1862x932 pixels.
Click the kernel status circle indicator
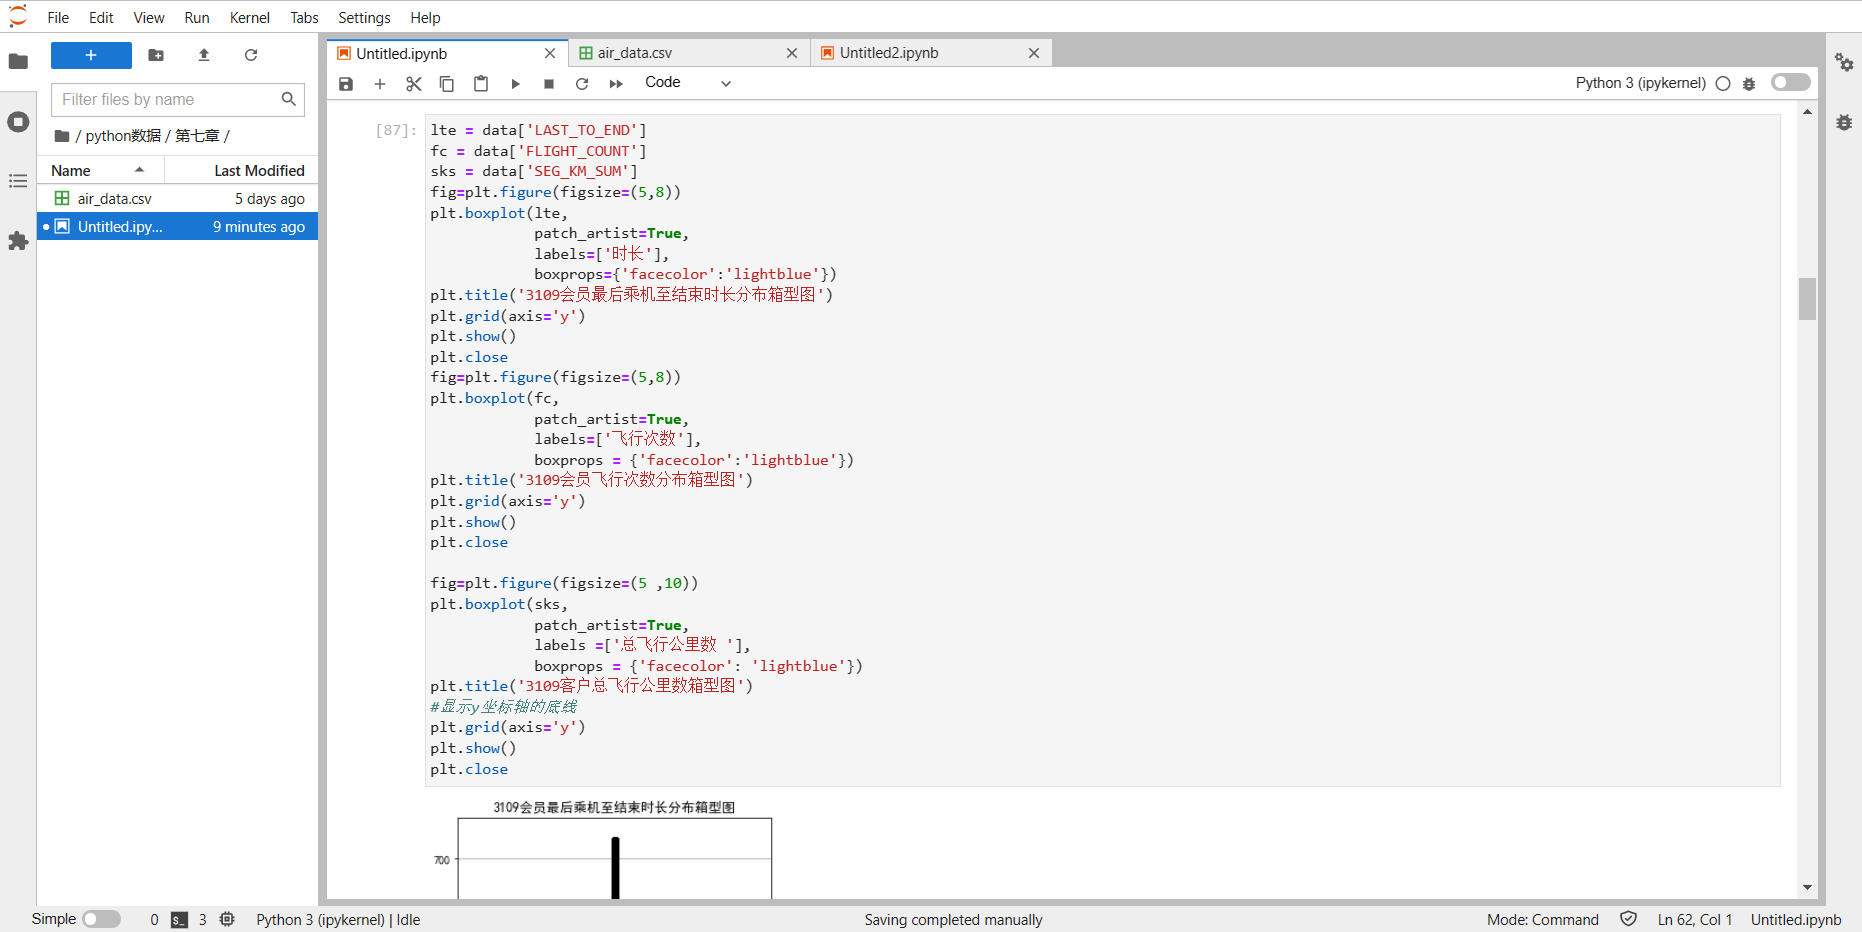(1723, 84)
